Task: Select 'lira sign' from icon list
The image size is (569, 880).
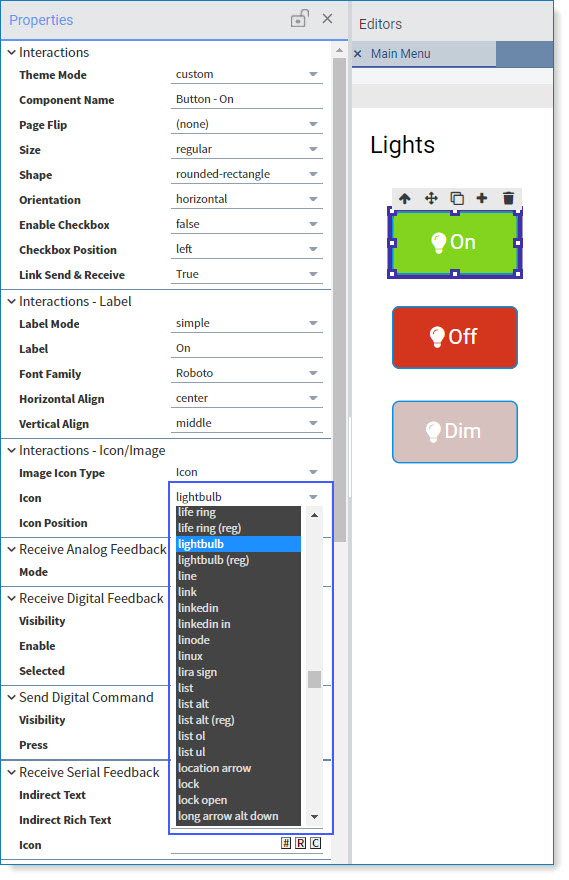Action: (238, 672)
